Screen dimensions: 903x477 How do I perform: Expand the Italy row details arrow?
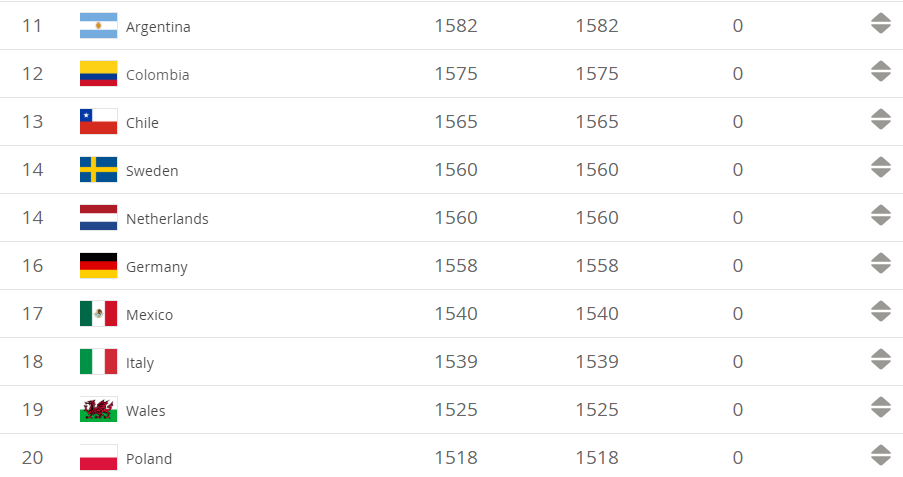tap(880, 359)
